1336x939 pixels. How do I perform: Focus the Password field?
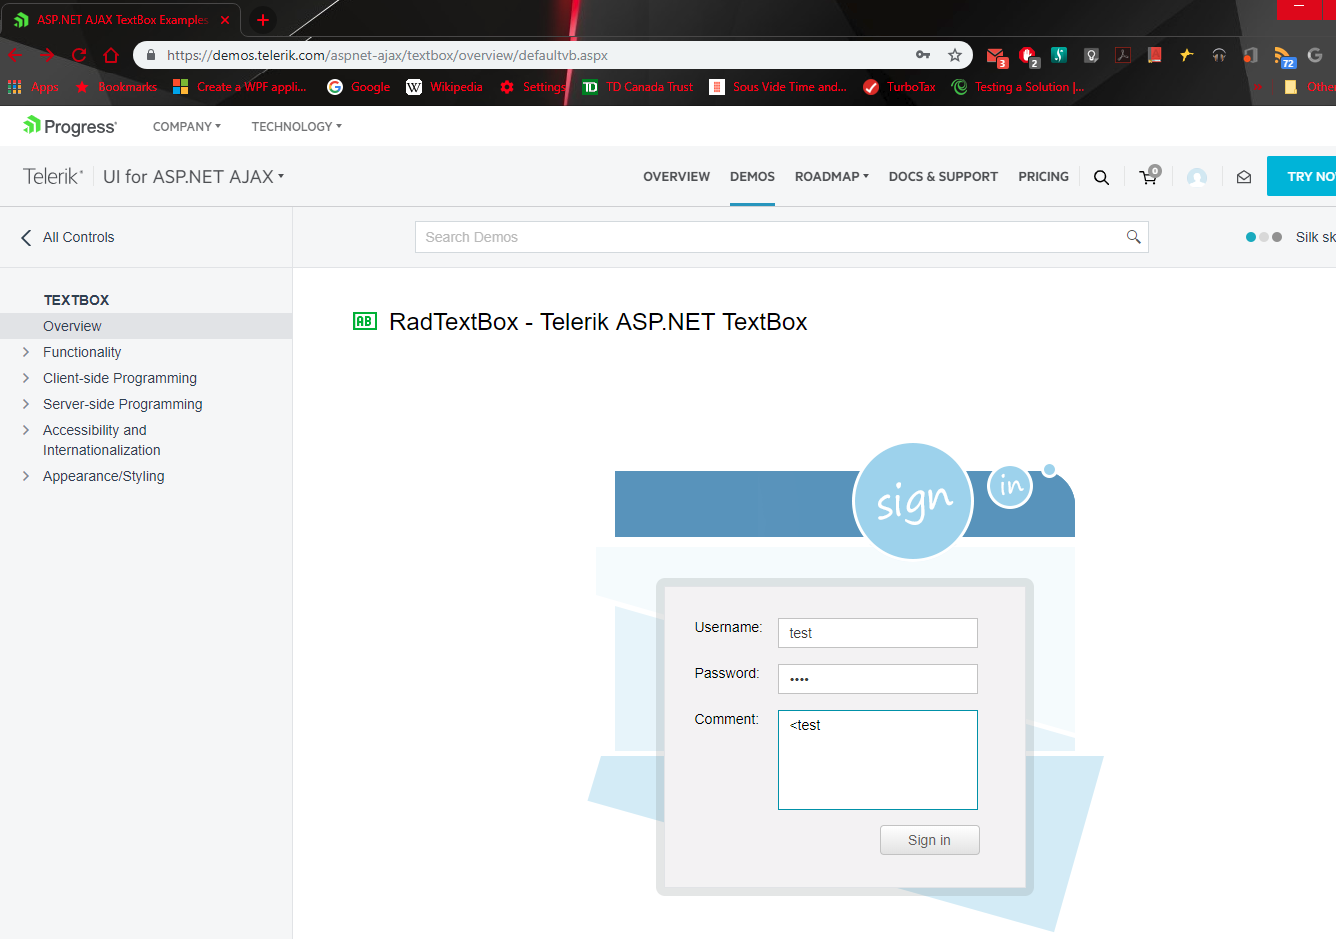pos(878,679)
